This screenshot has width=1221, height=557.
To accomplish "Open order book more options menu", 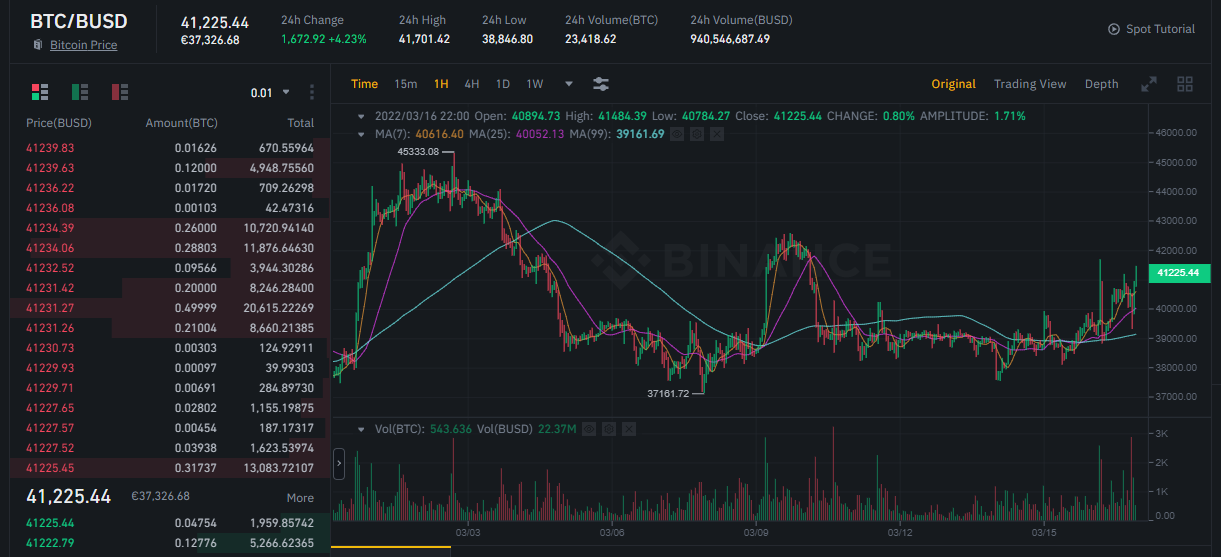I will [x=312, y=92].
